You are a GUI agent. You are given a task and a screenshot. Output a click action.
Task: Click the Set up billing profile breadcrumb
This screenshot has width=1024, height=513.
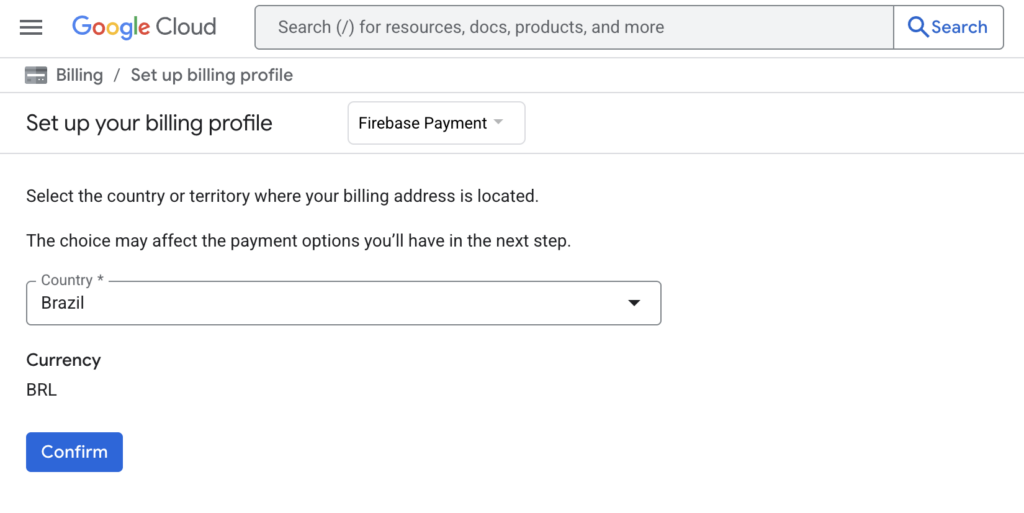point(211,75)
